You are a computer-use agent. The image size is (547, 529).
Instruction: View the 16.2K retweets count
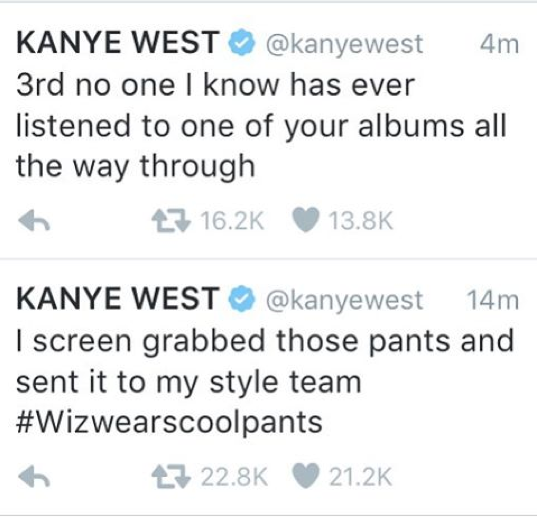point(232,221)
